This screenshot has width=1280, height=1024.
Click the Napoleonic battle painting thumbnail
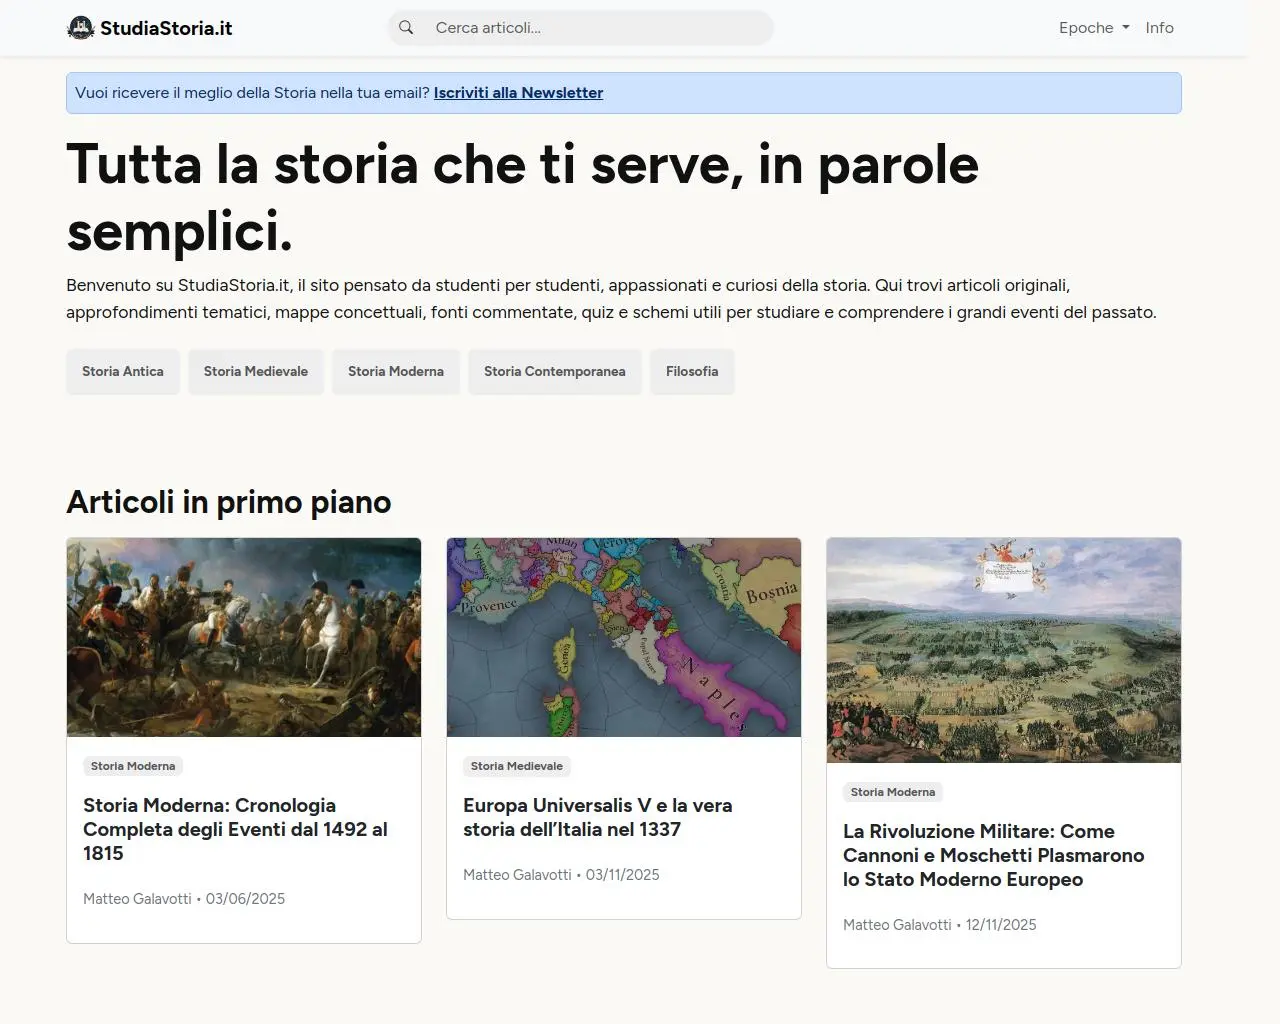point(243,637)
